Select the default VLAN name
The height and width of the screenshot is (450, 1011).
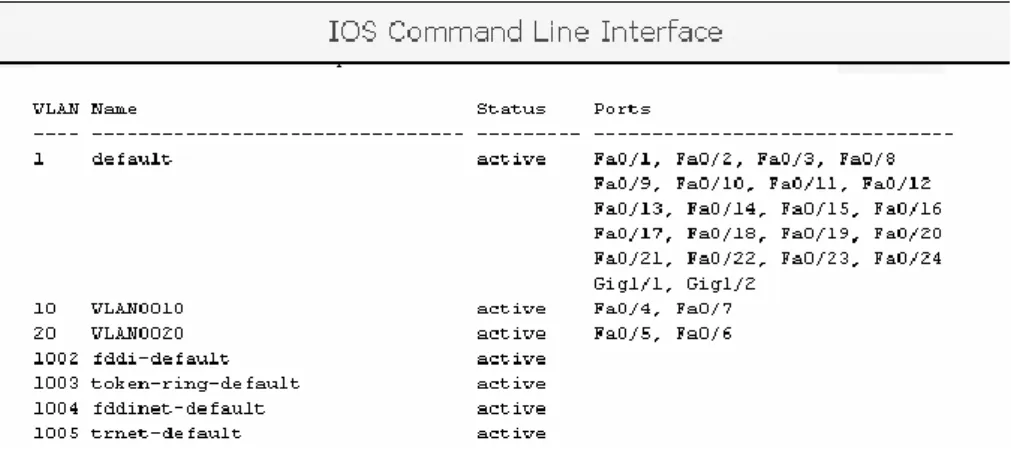point(132,159)
